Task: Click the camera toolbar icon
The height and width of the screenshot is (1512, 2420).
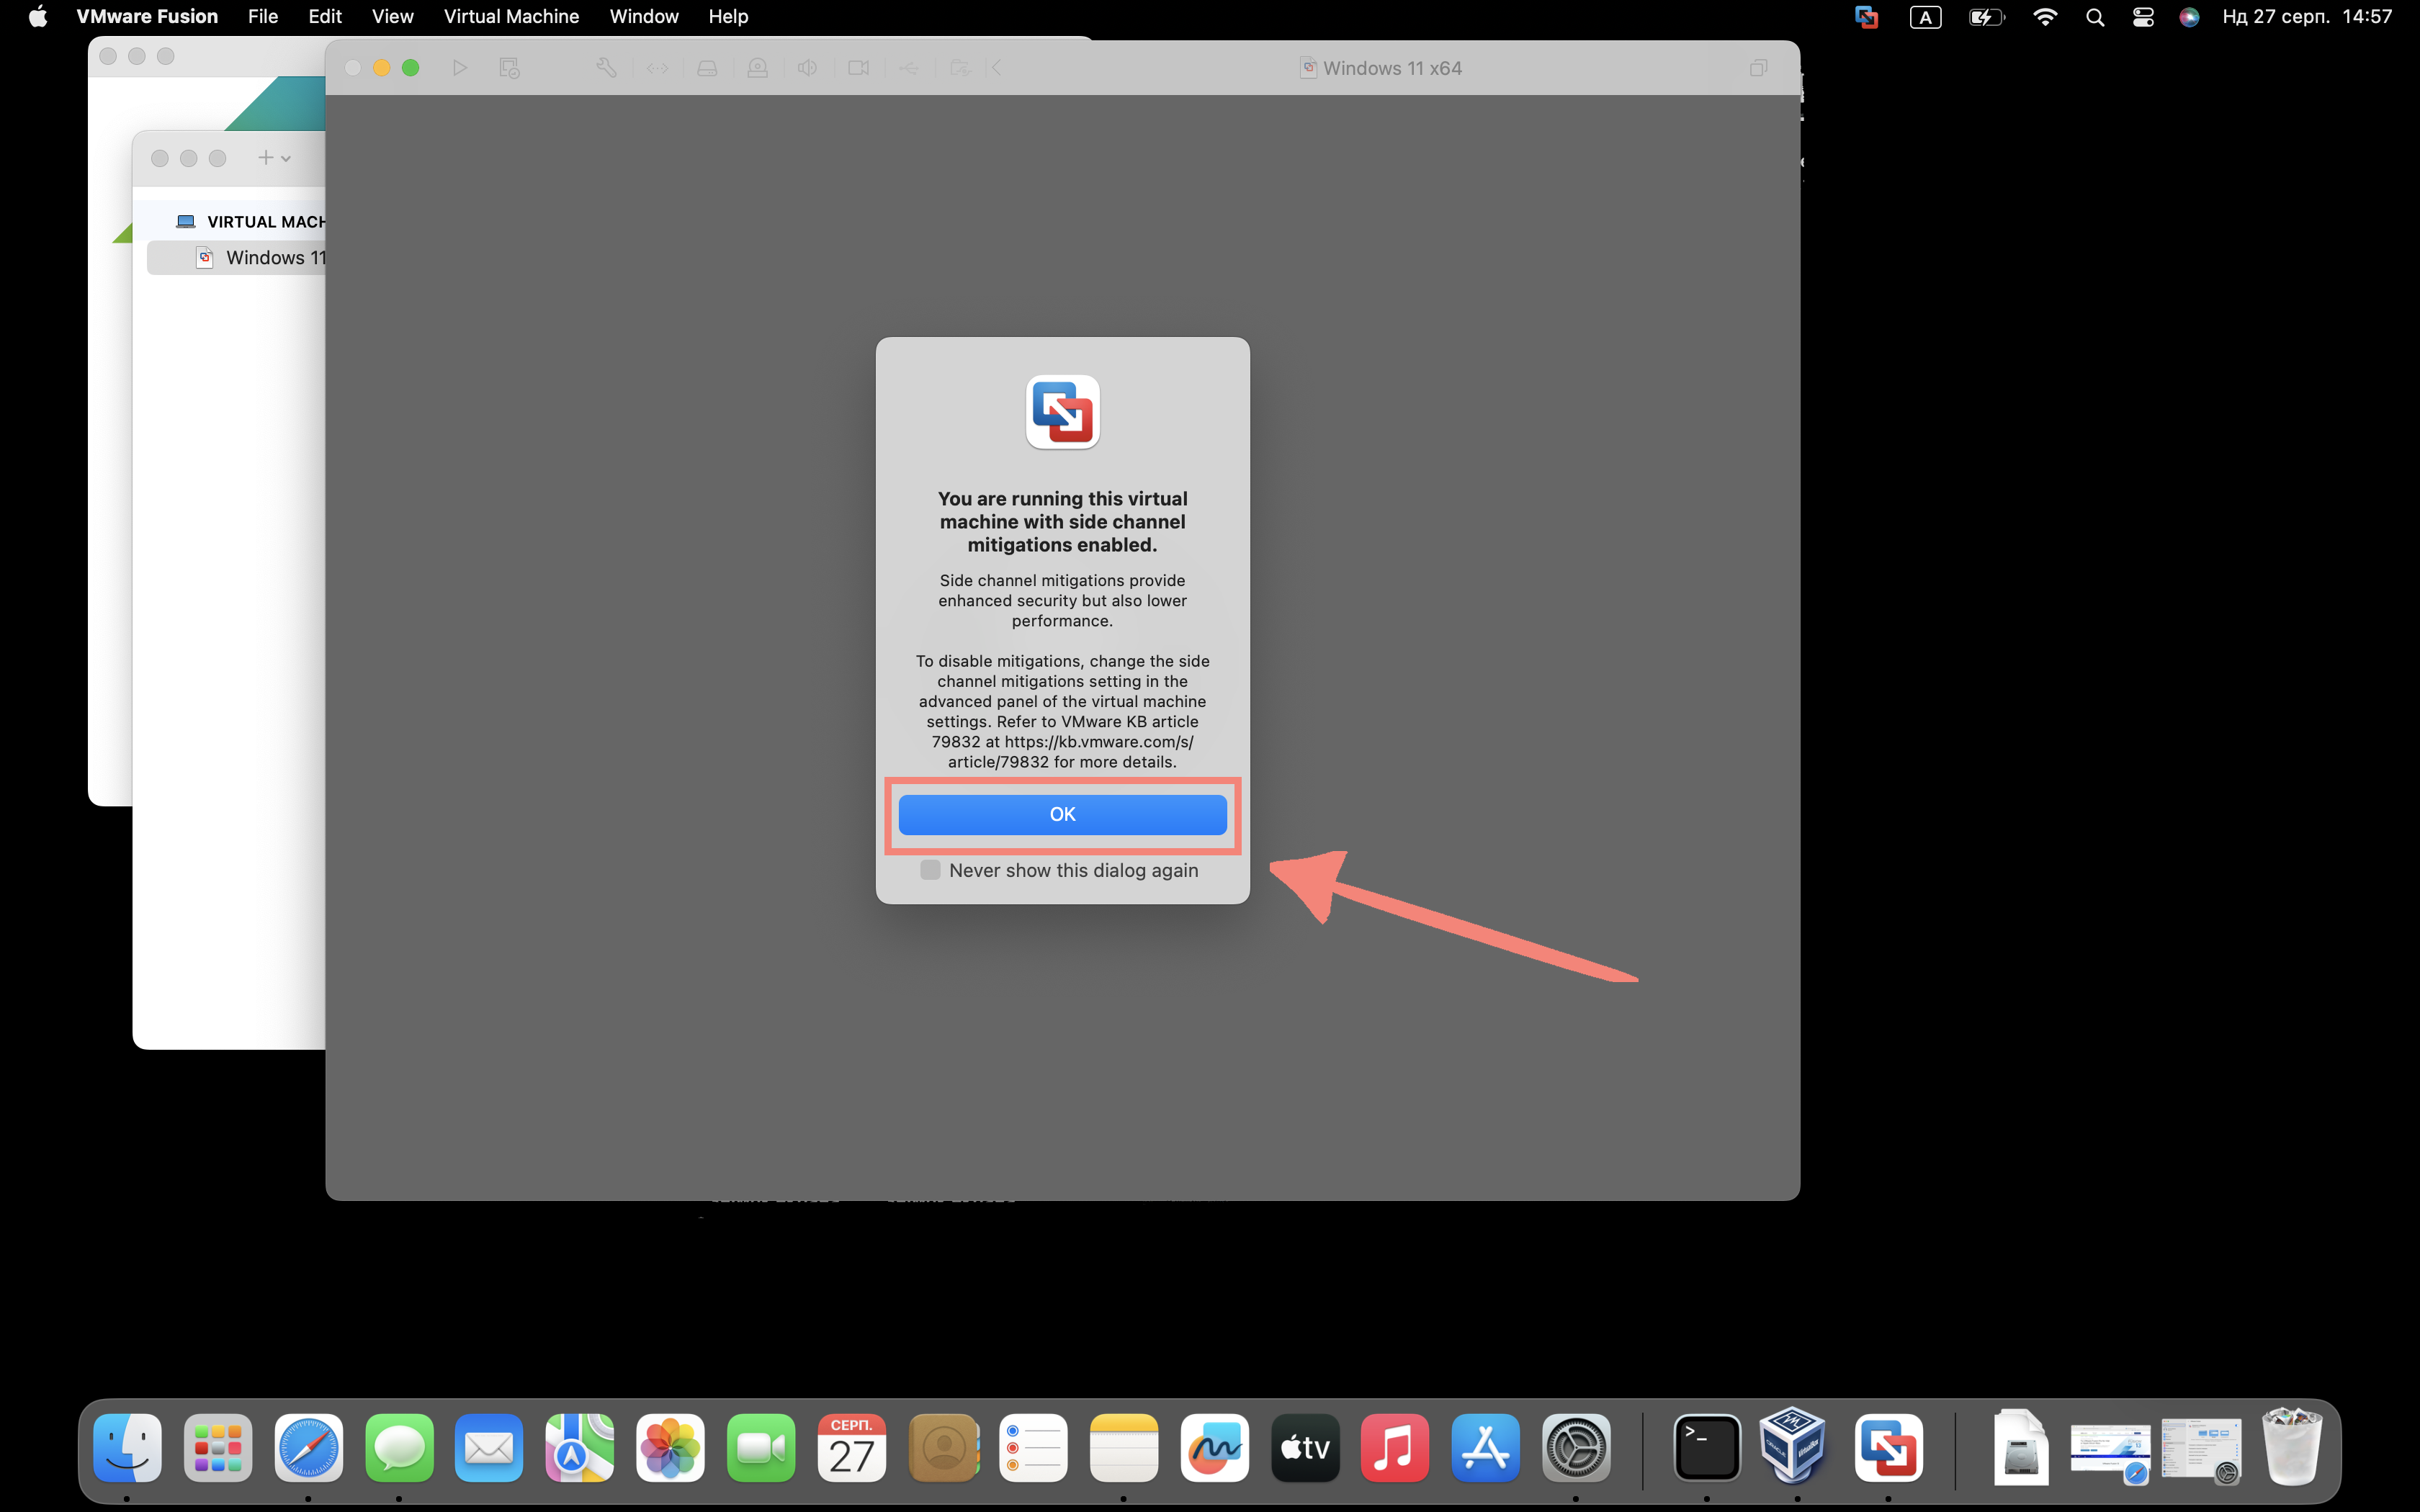Action: pyautogui.click(x=858, y=68)
